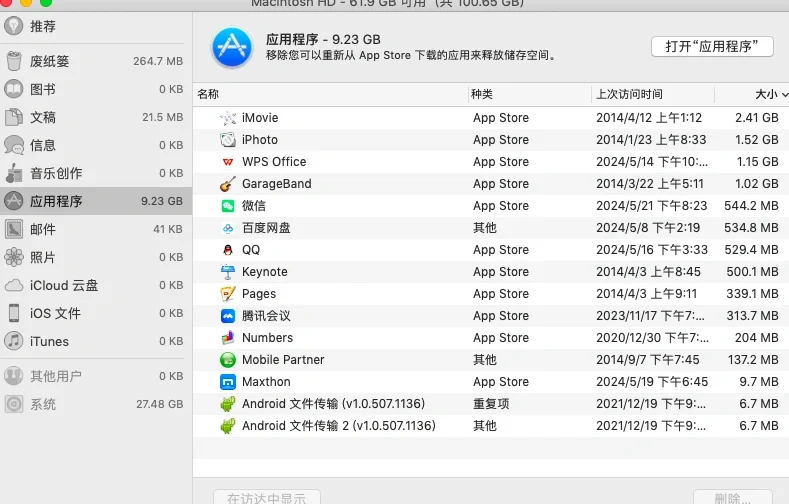Select the WPS Office name text
The image size is (789, 504).
274,162
